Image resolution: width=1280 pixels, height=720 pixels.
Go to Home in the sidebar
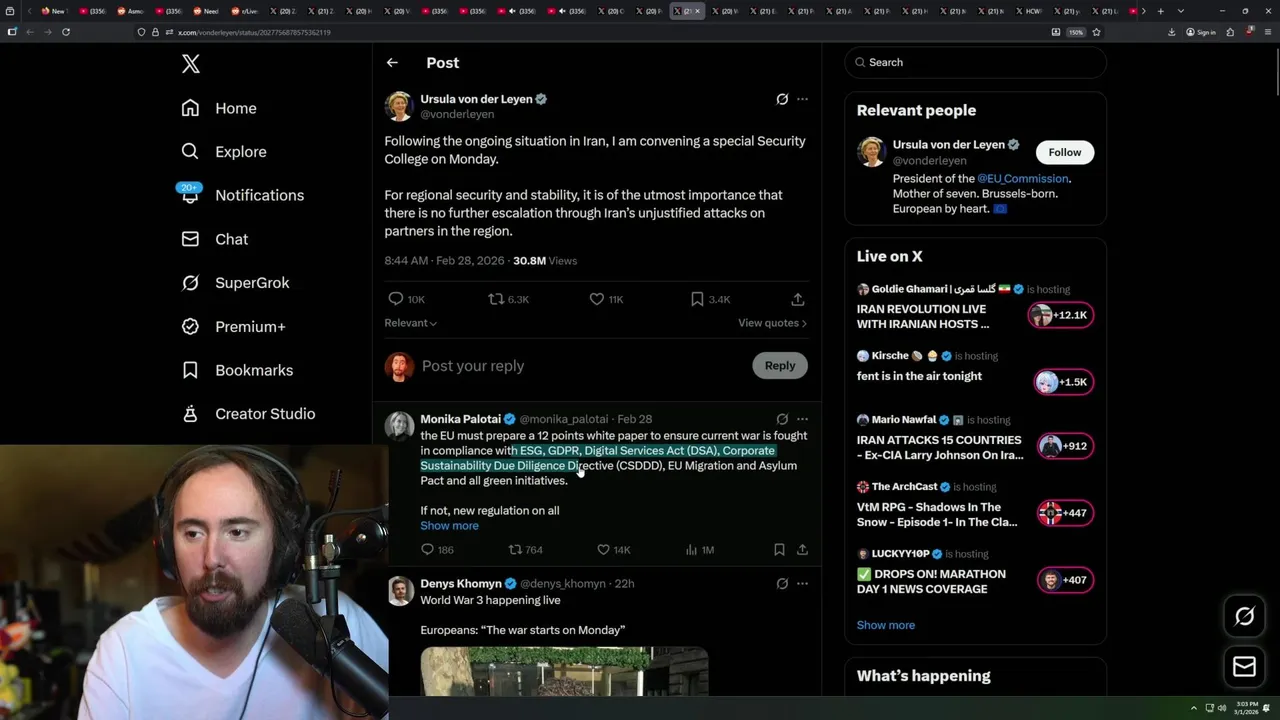tap(219, 108)
